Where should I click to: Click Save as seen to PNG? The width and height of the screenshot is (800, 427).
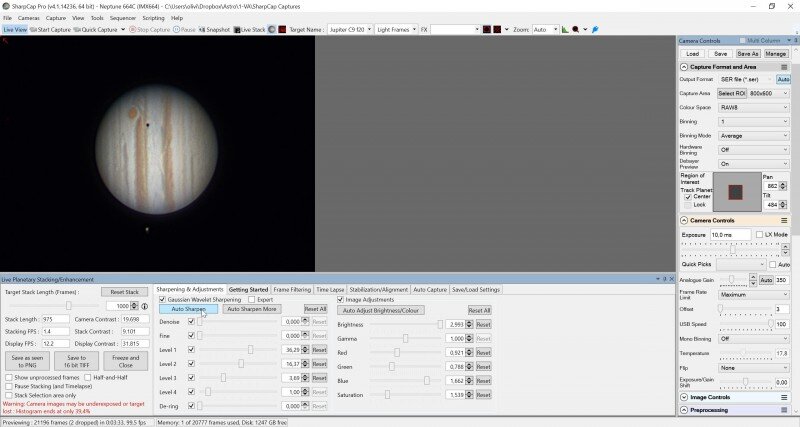pos(27,361)
